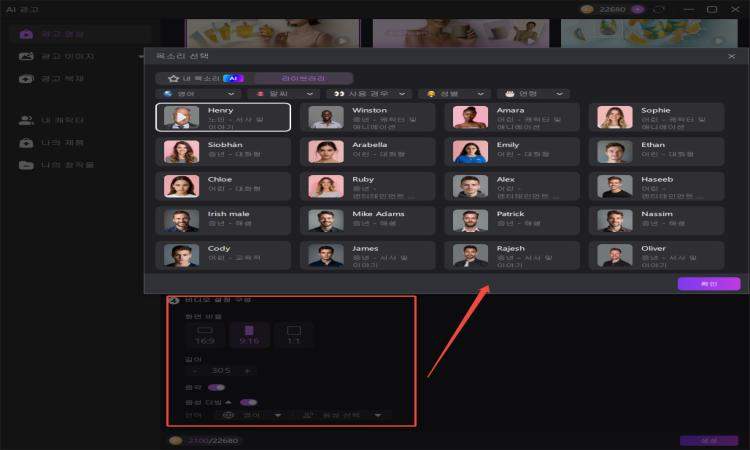Click the 22680 credits count in title bar
Viewport: 750px width, 450px height.
[612, 9]
